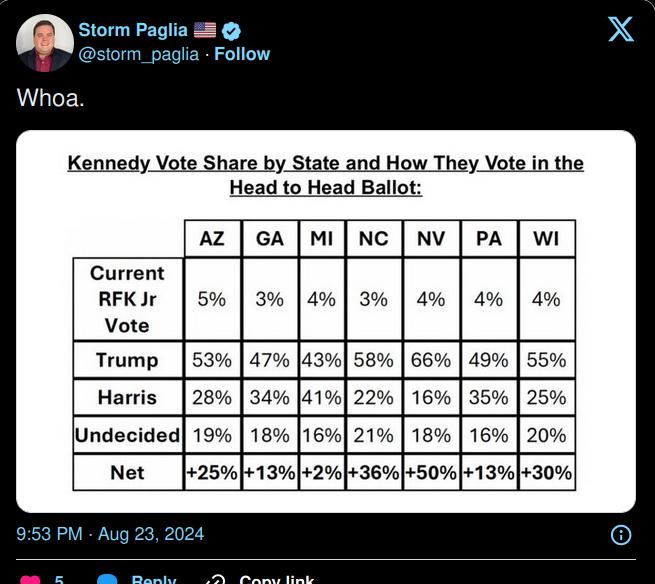Click the X logo
The image size is (655, 584).
pos(620,28)
